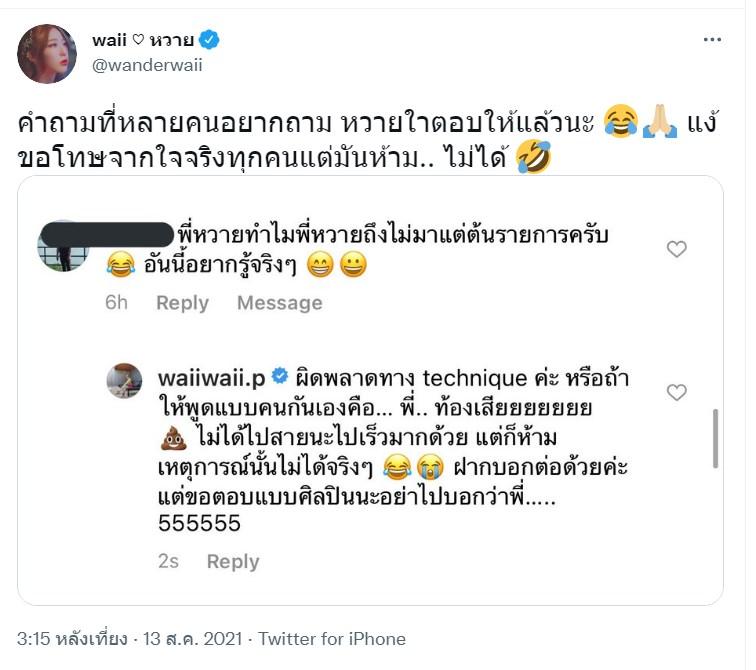Click the blue verified badge beside หวาย
The width and height of the screenshot is (756, 670).
[x=209, y=40]
